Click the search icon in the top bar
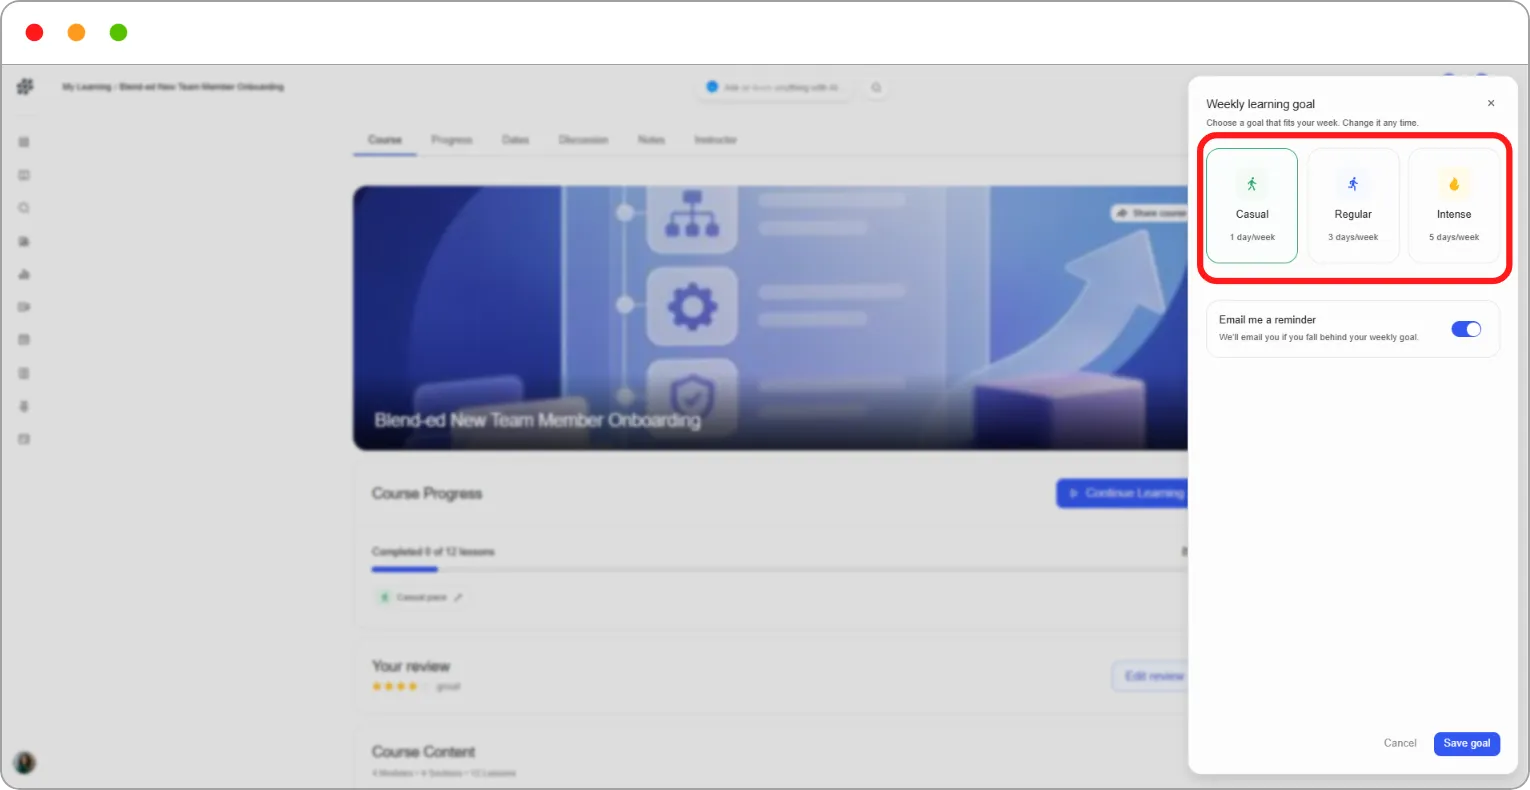The width and height of the screenshot is (1530, 790). (876, 88)
